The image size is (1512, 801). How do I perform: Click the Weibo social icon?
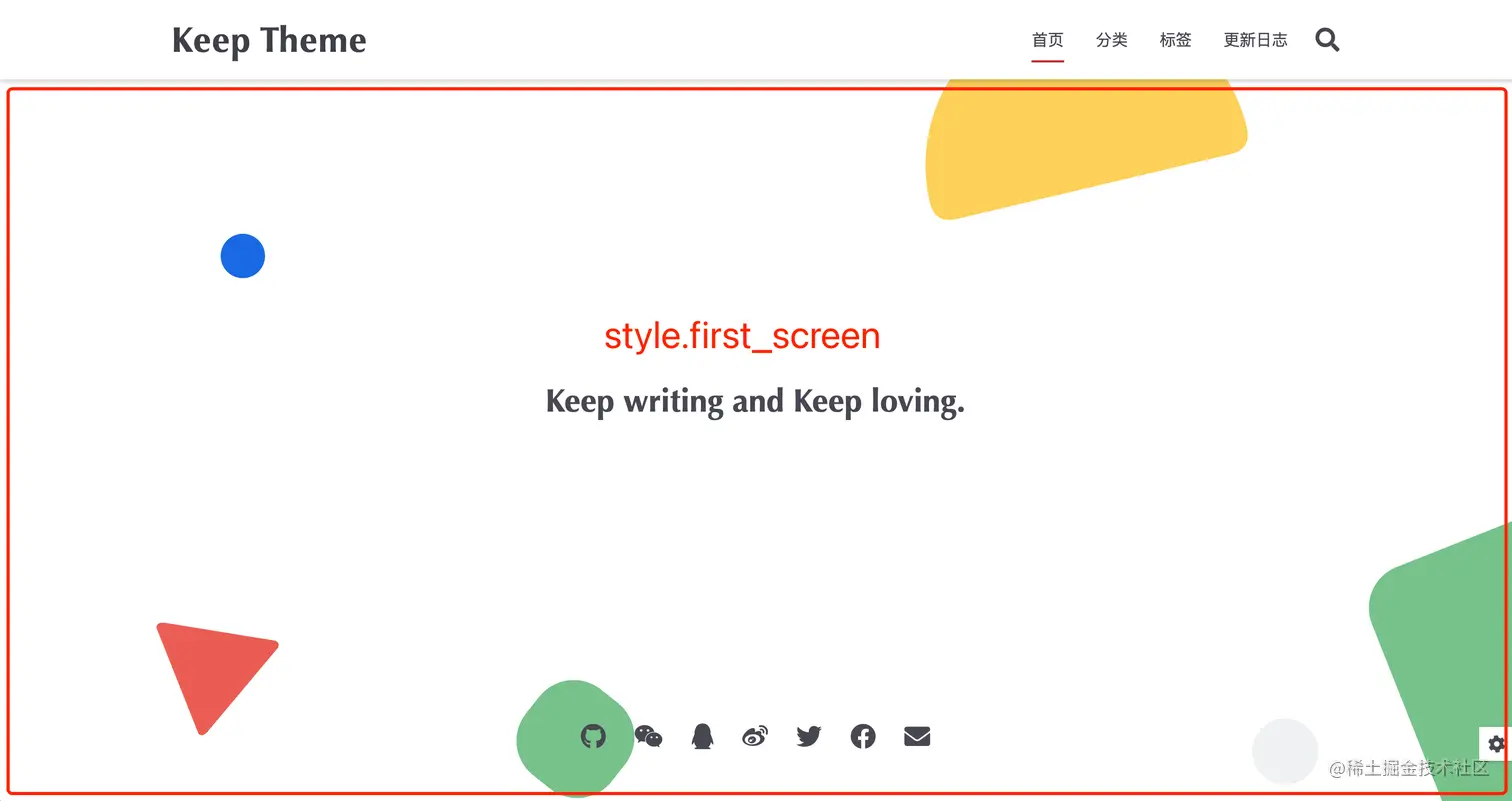(756, 737)
